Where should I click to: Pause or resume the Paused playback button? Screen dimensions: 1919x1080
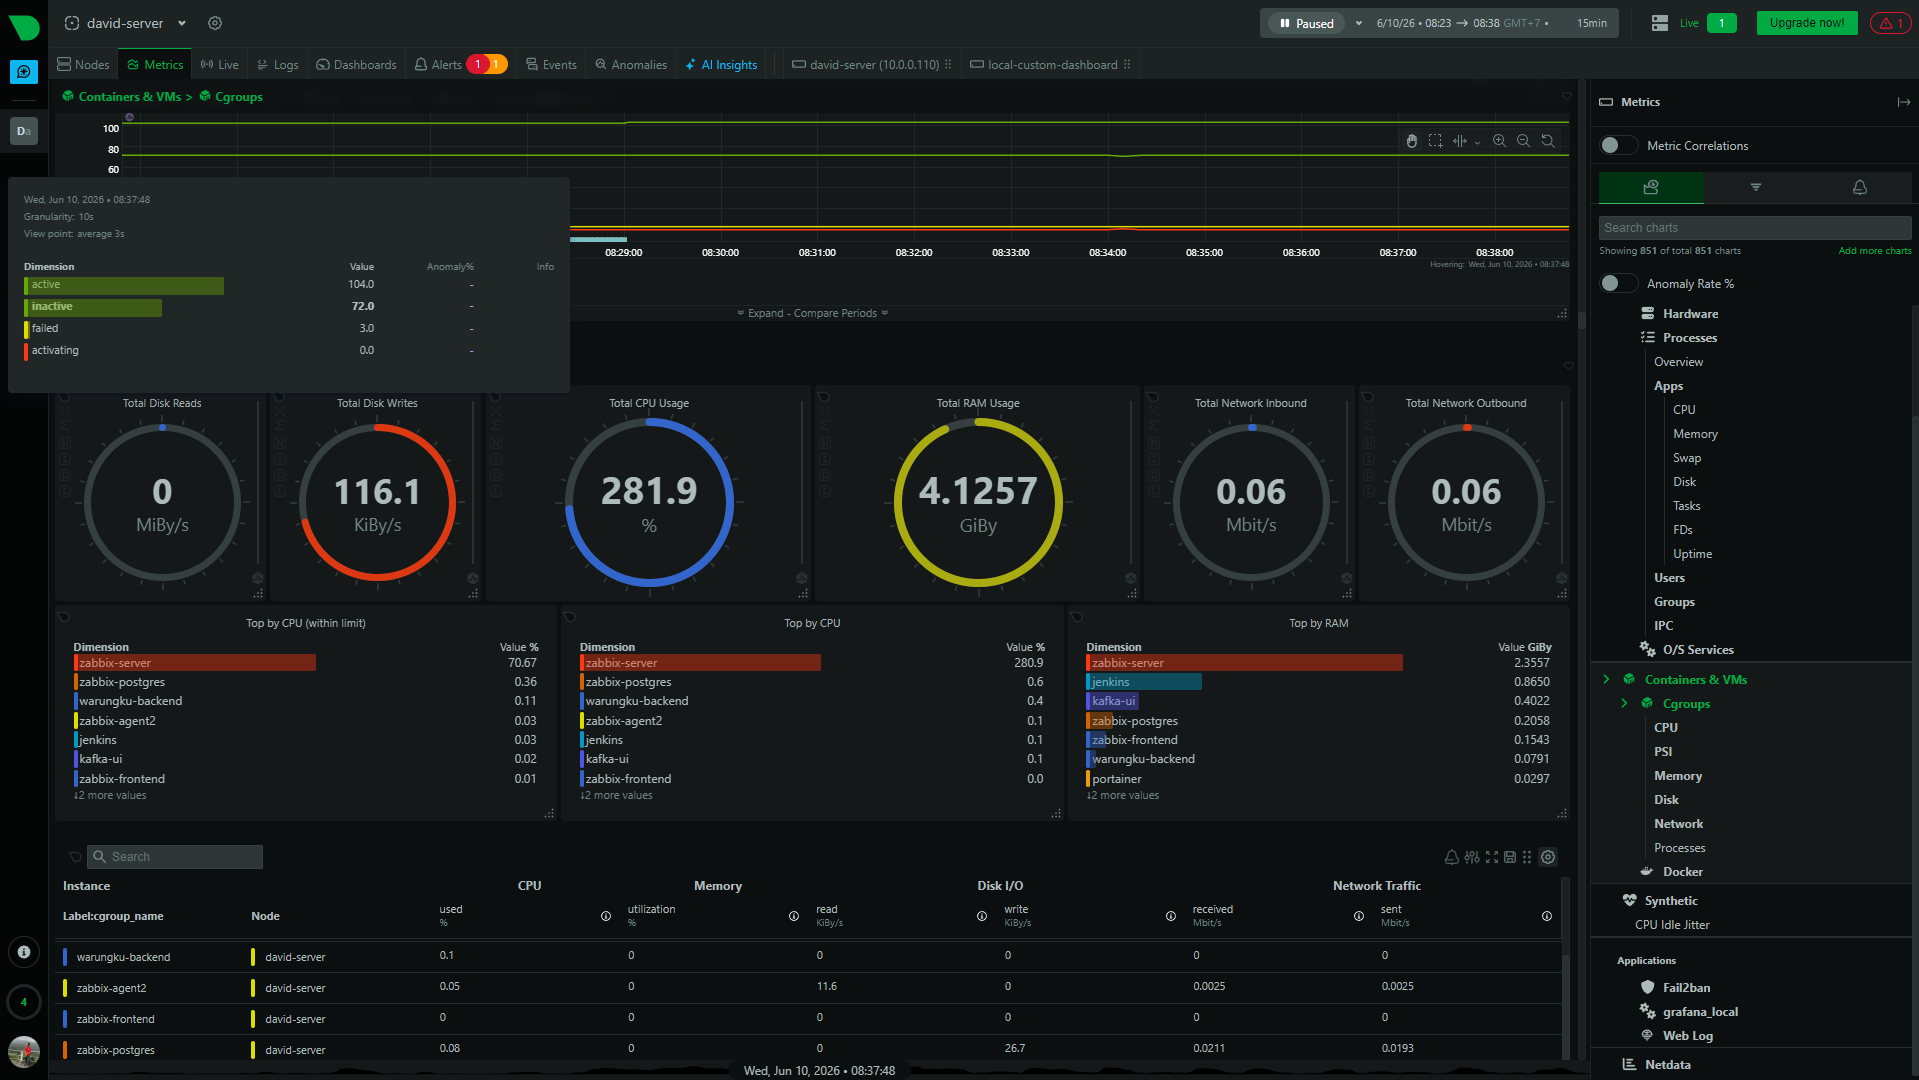(1306, 23)
